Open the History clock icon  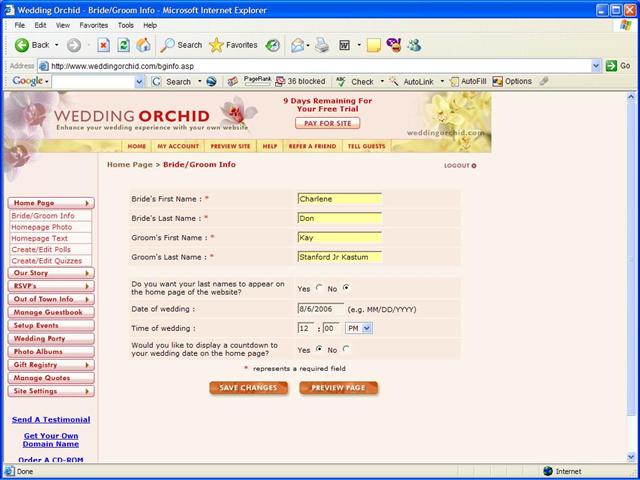click(x=272, y=45)
